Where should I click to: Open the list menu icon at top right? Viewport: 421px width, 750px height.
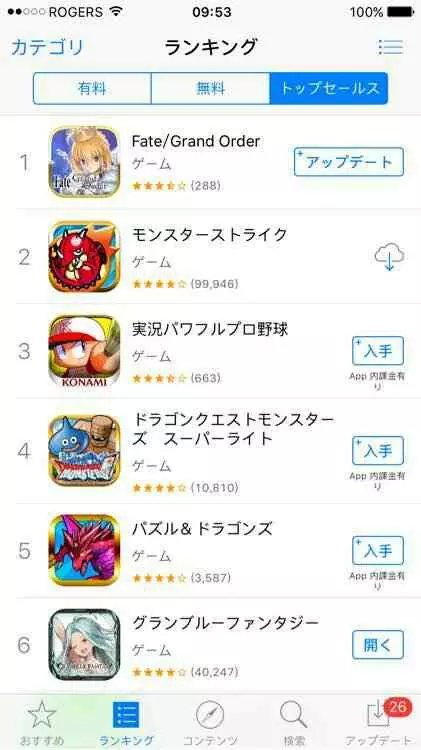click(390, 47)
